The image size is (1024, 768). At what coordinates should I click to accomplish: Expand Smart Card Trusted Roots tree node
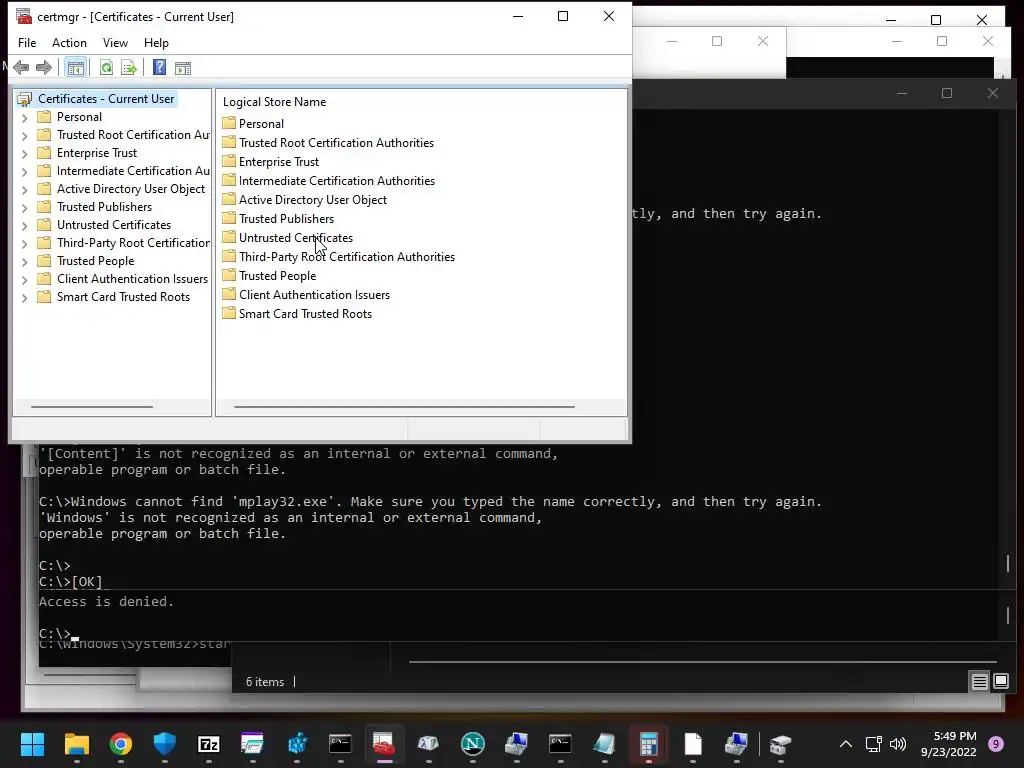(24, 297)
